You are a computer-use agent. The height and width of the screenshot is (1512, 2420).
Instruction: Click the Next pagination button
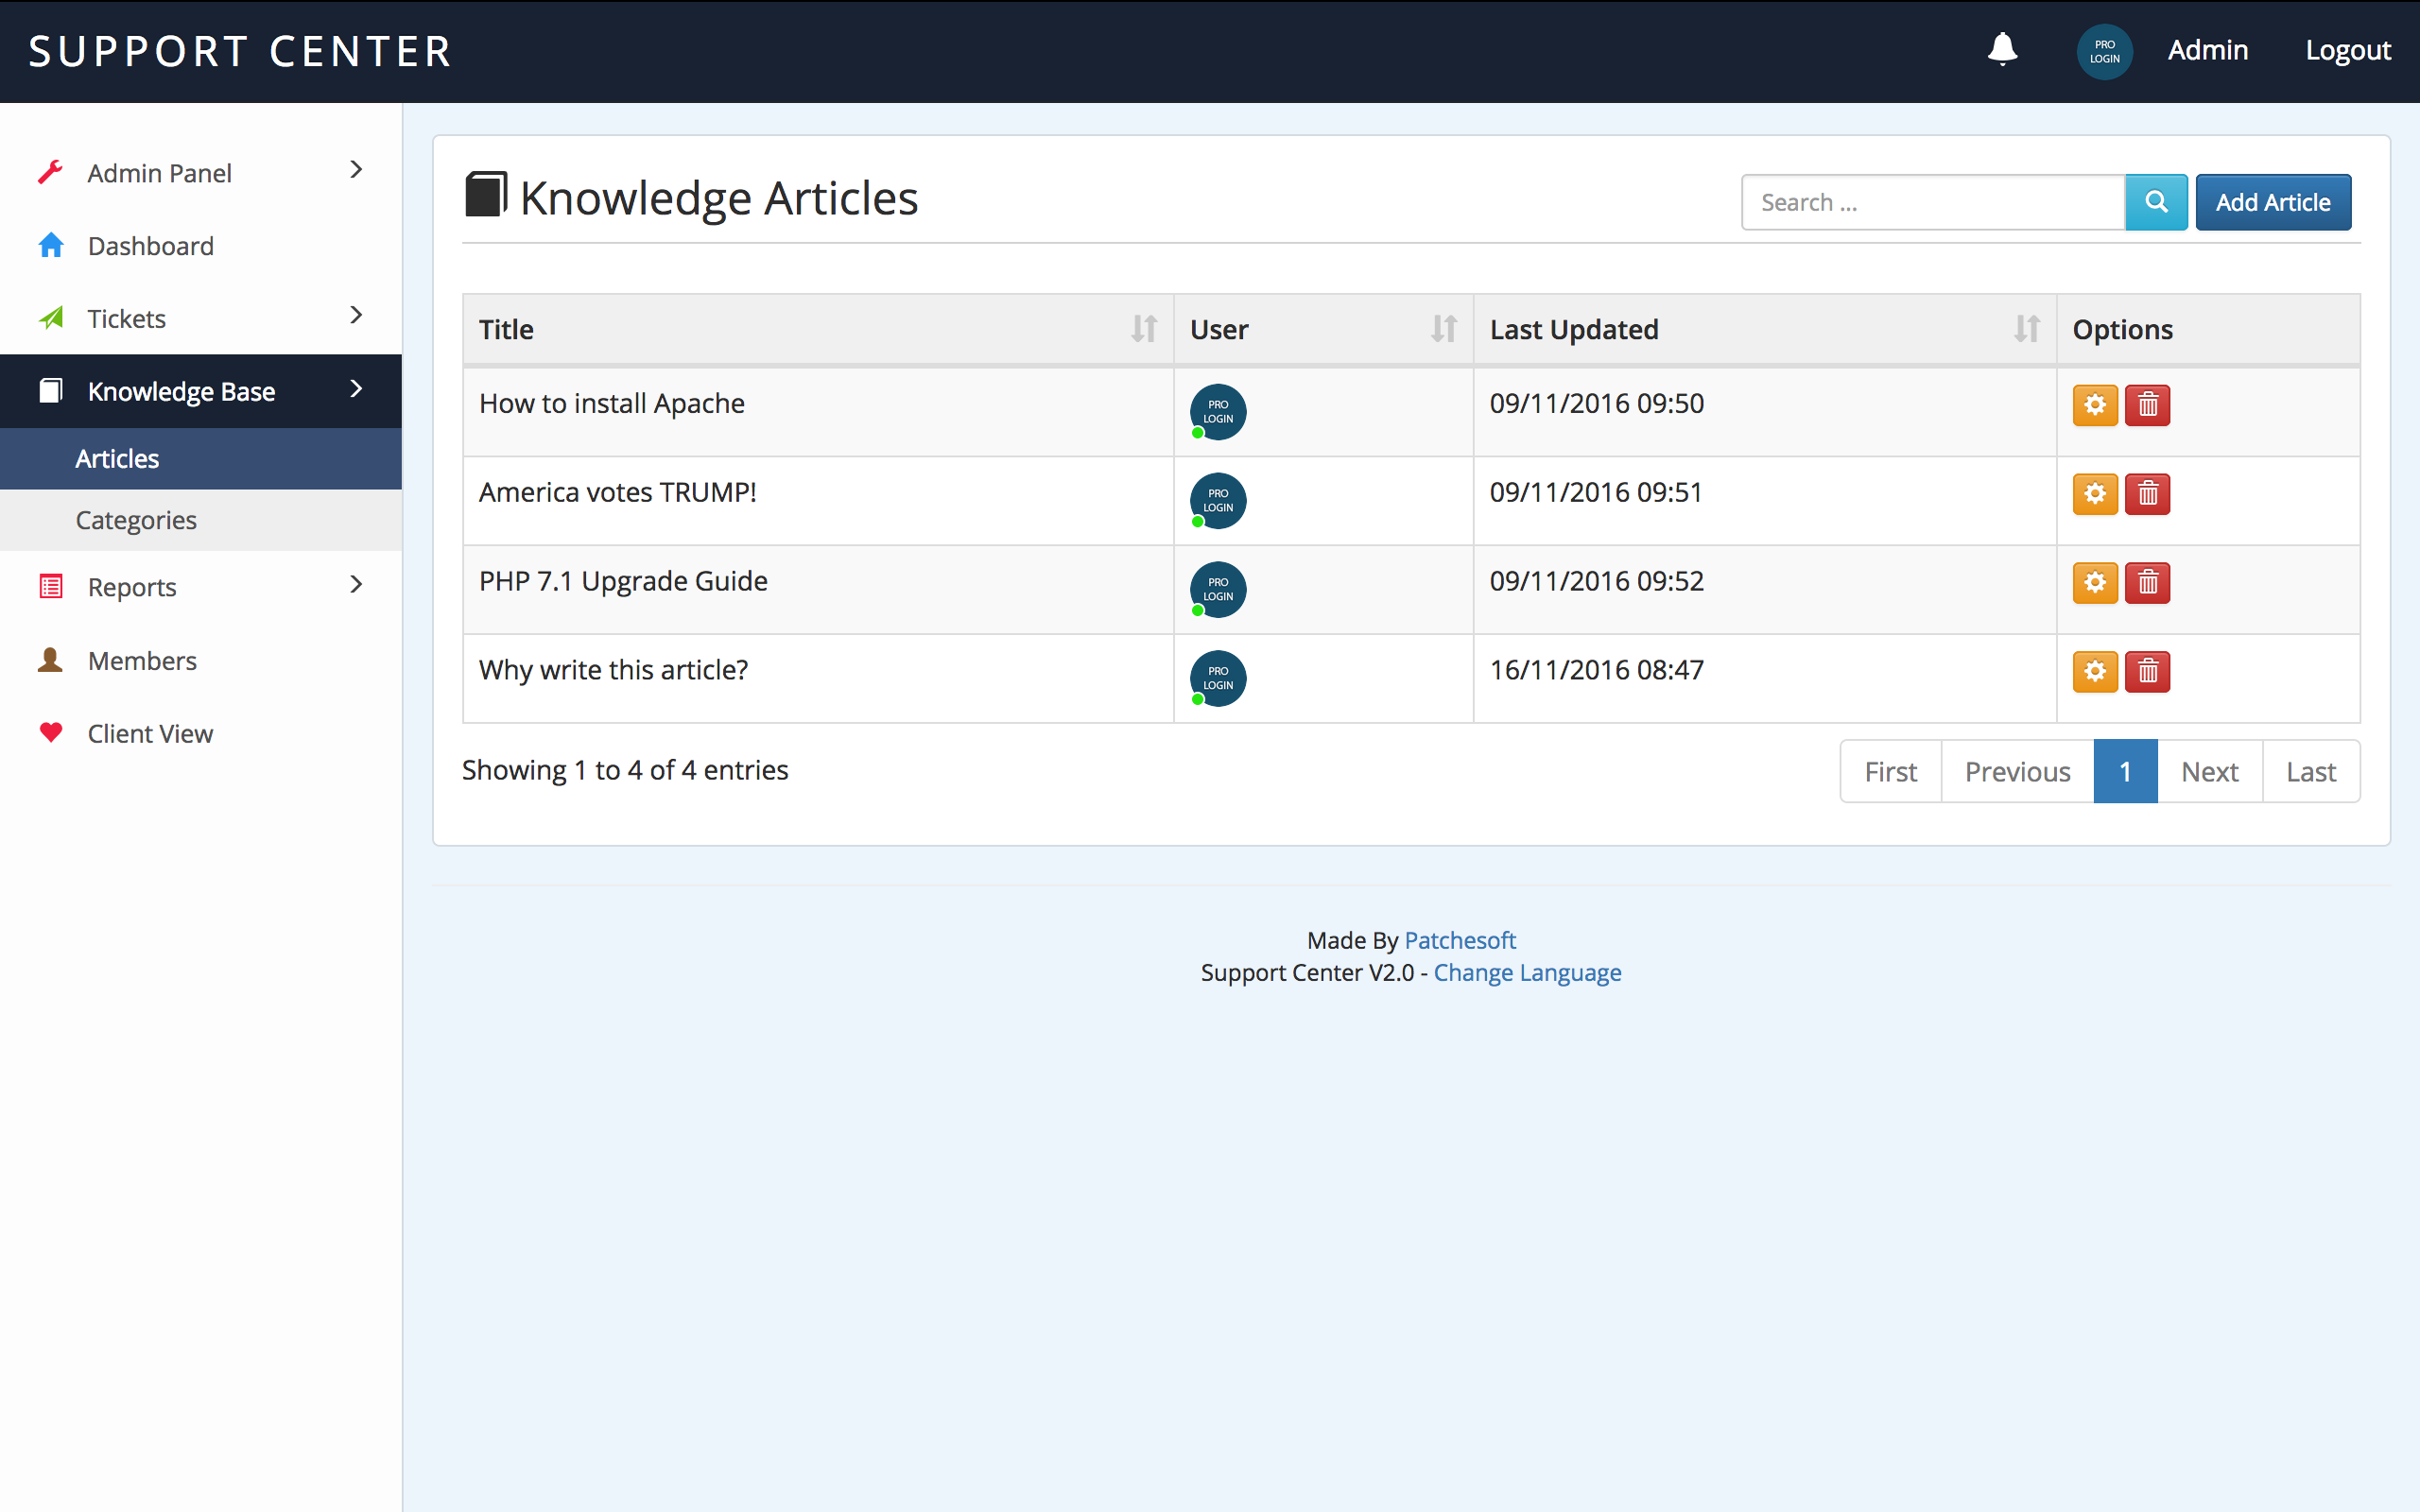tap(2209, 771)
